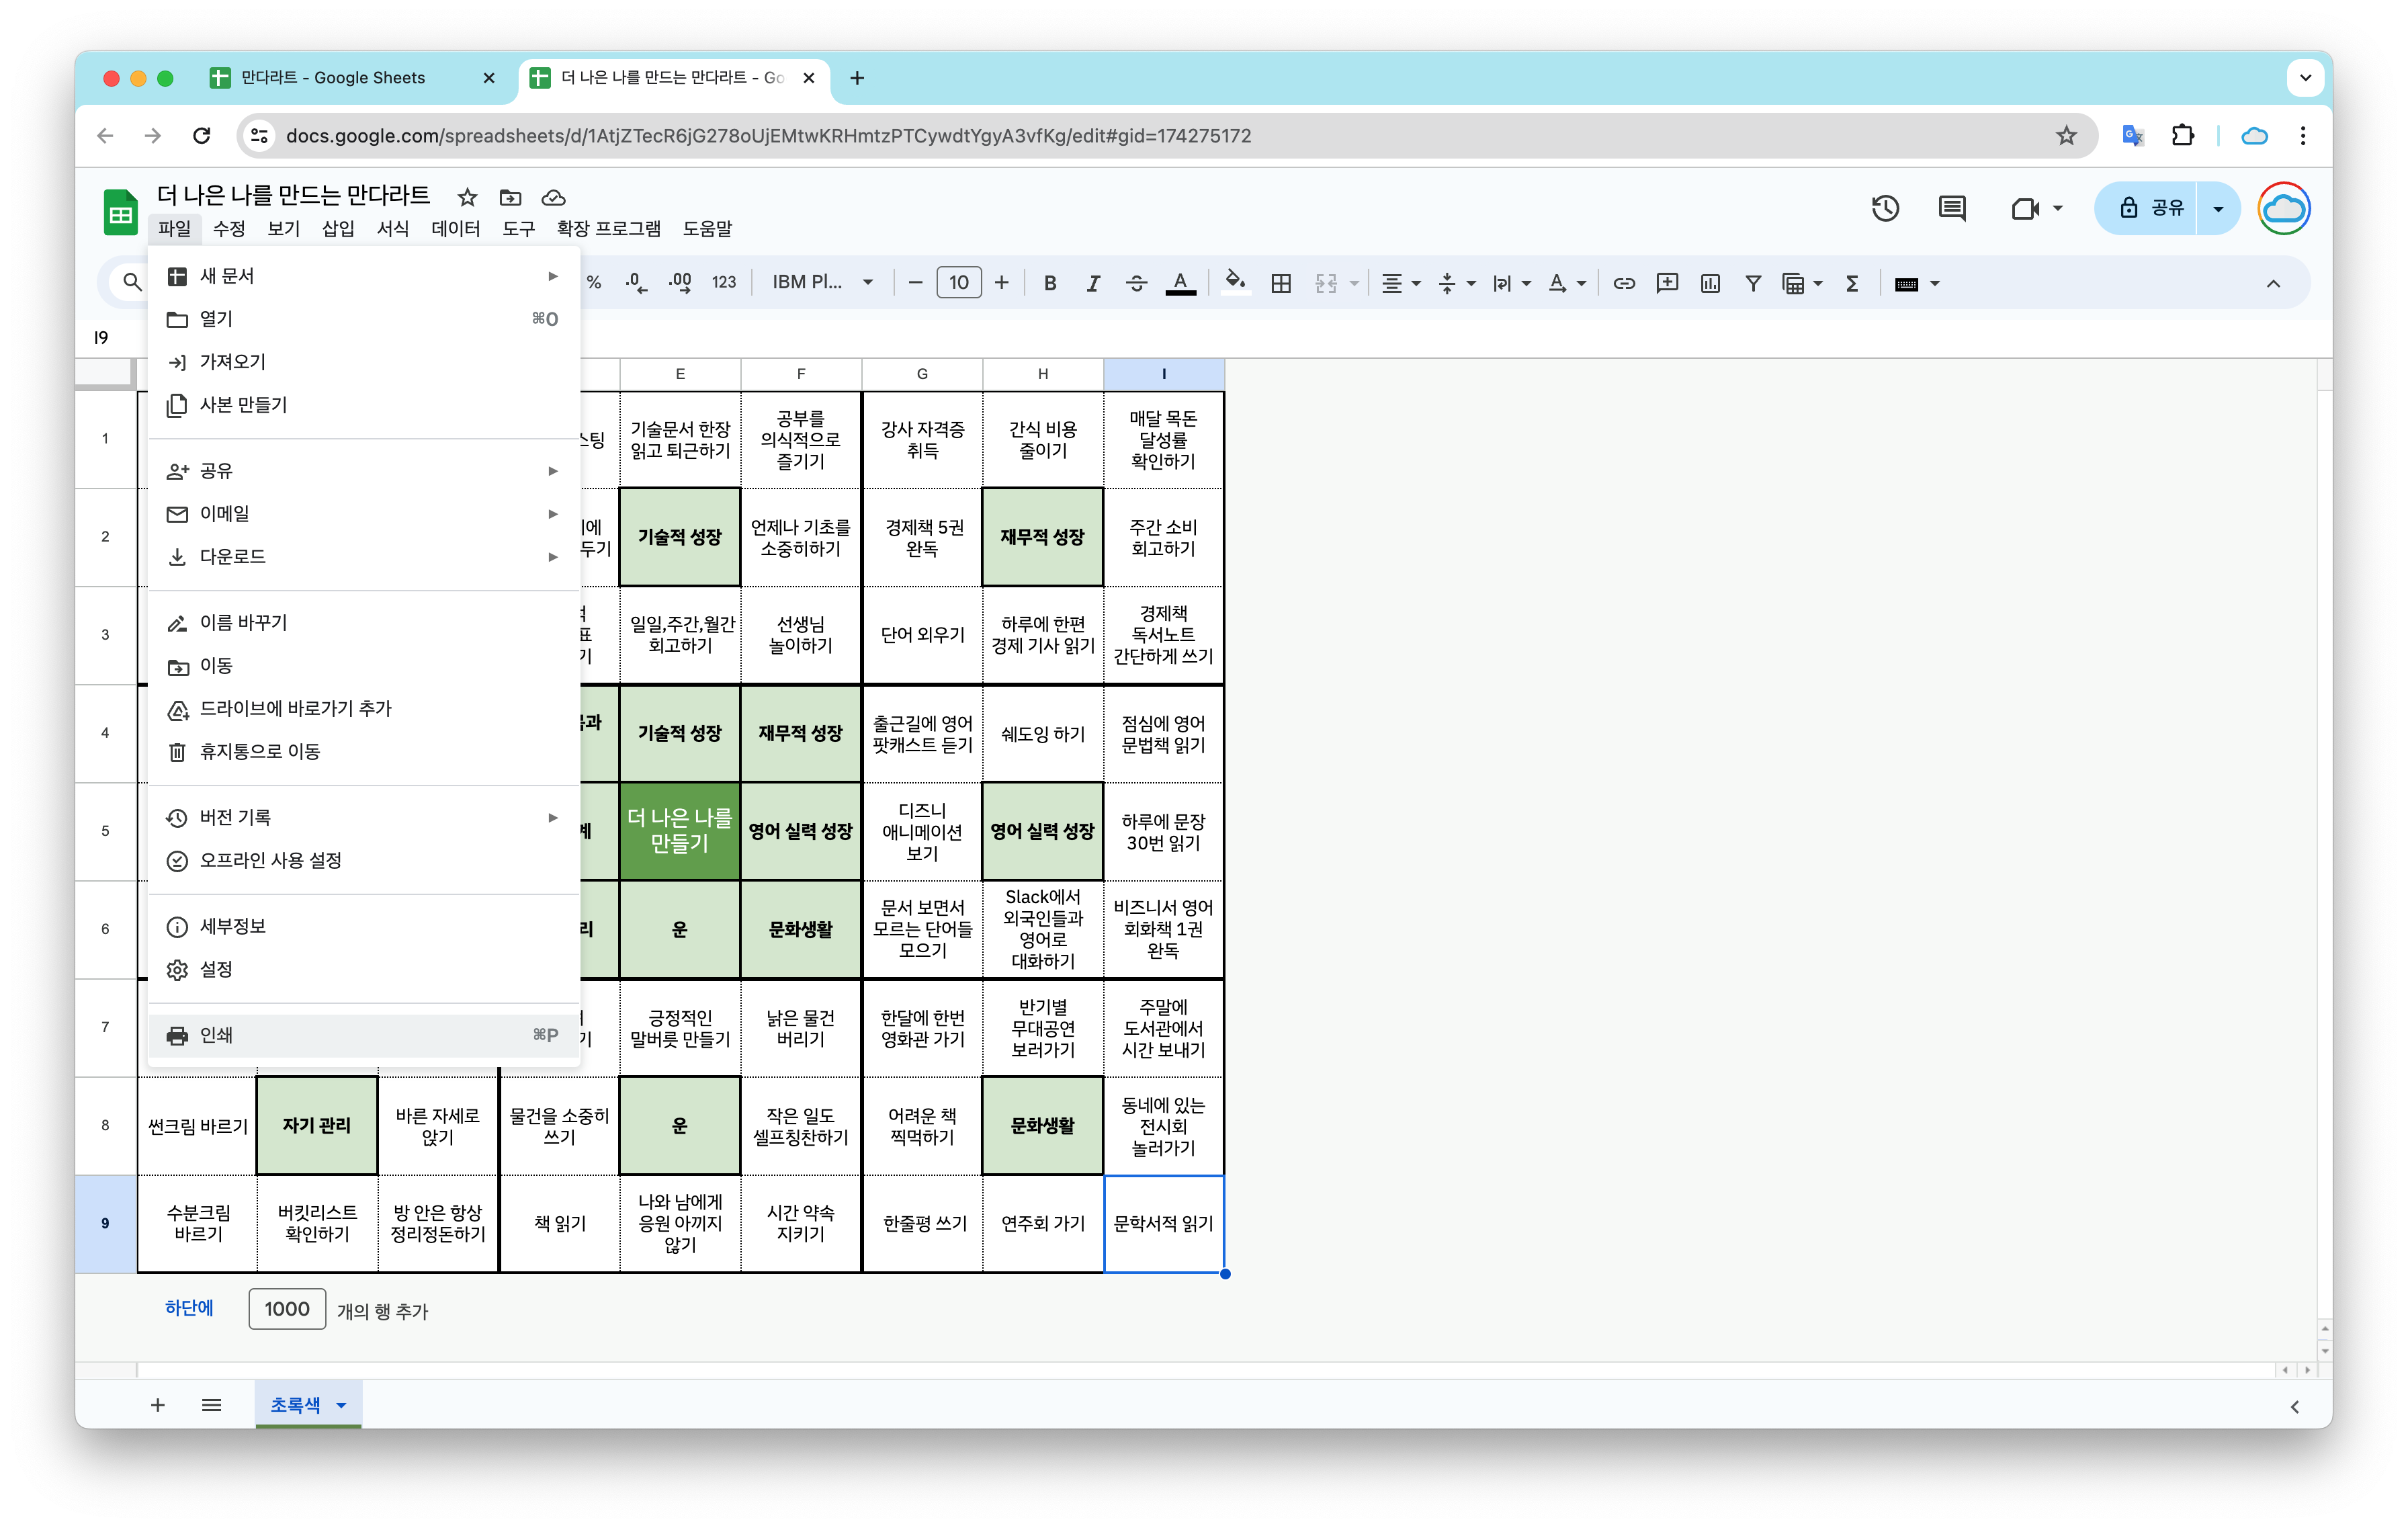Open the comments panel icon
The image size is (2408, 1528).
(1951, 208)
